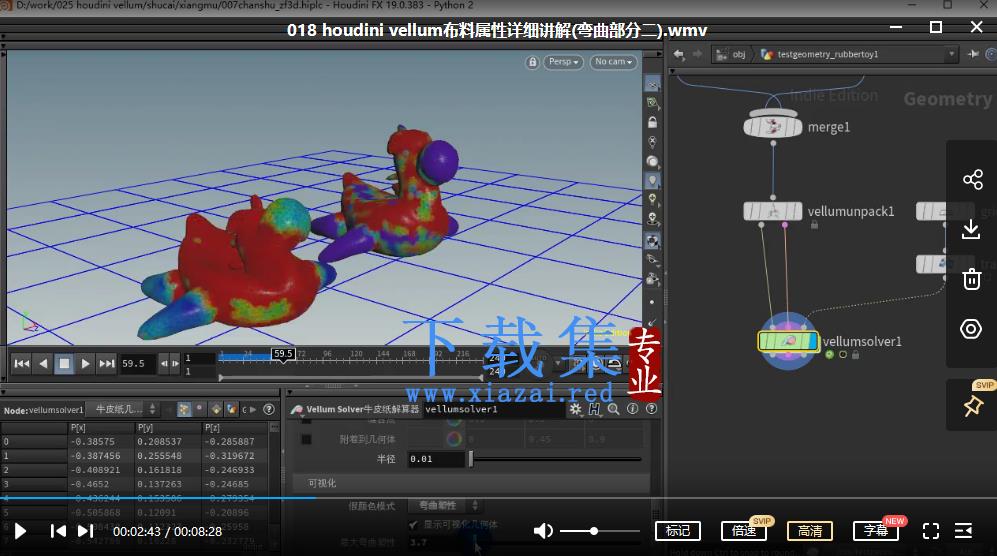Click node name field vellumsolver1
Screen dimensions: 997x556
493,409
